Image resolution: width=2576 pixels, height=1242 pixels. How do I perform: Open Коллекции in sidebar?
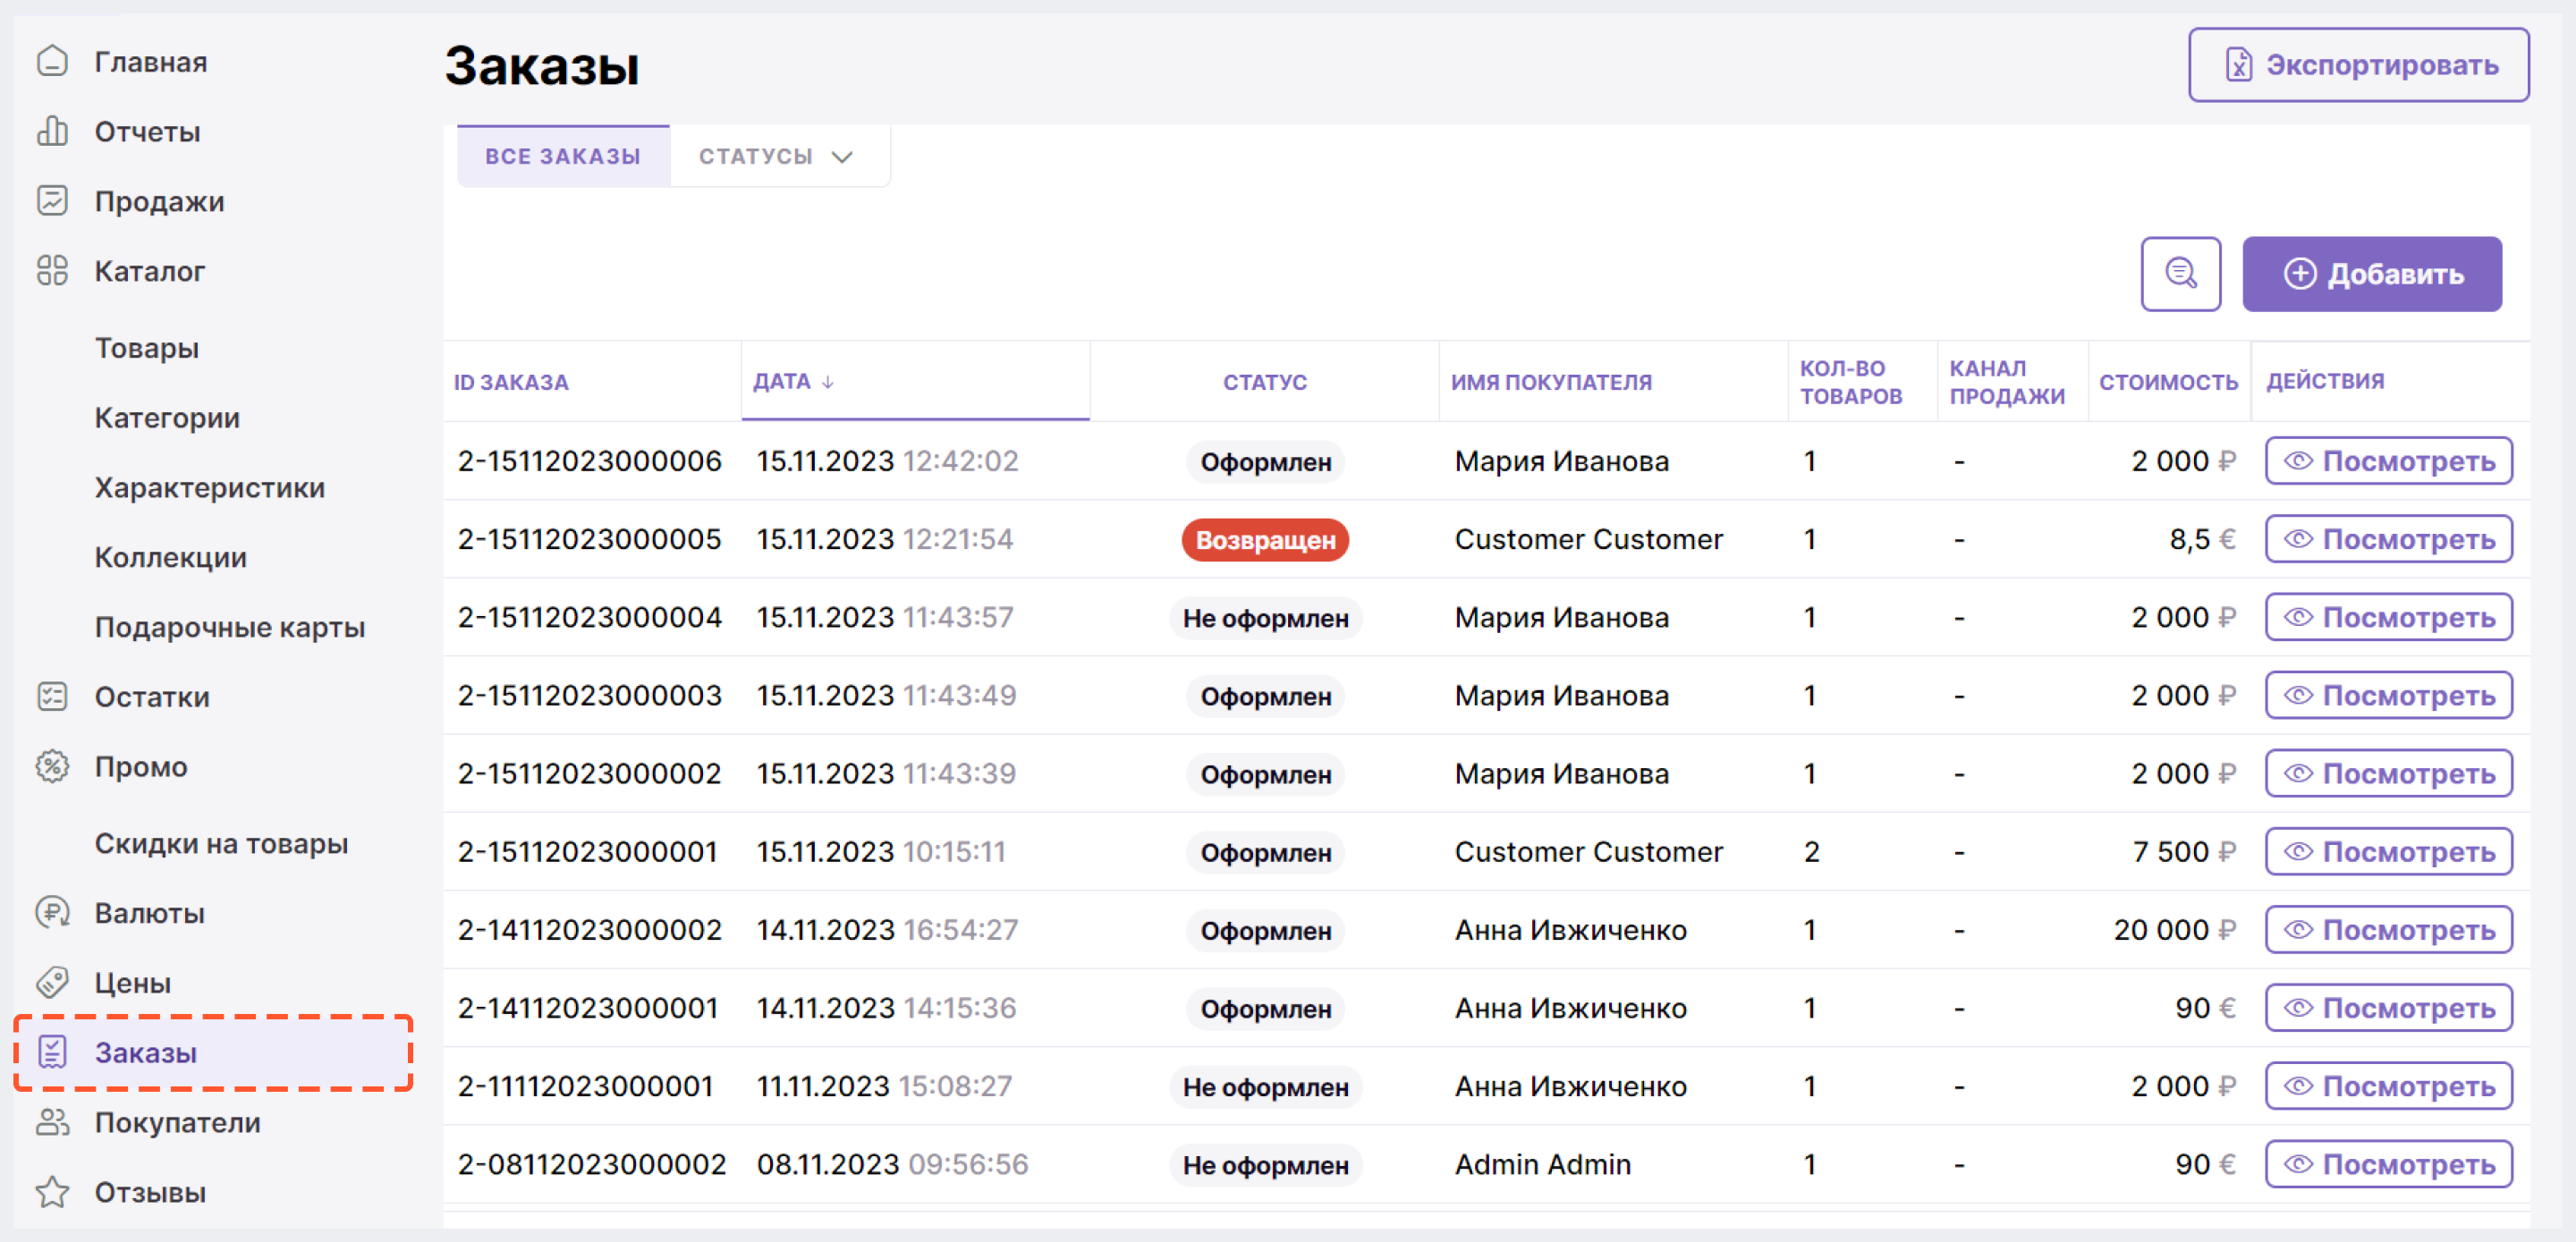(x=171, y=557)
